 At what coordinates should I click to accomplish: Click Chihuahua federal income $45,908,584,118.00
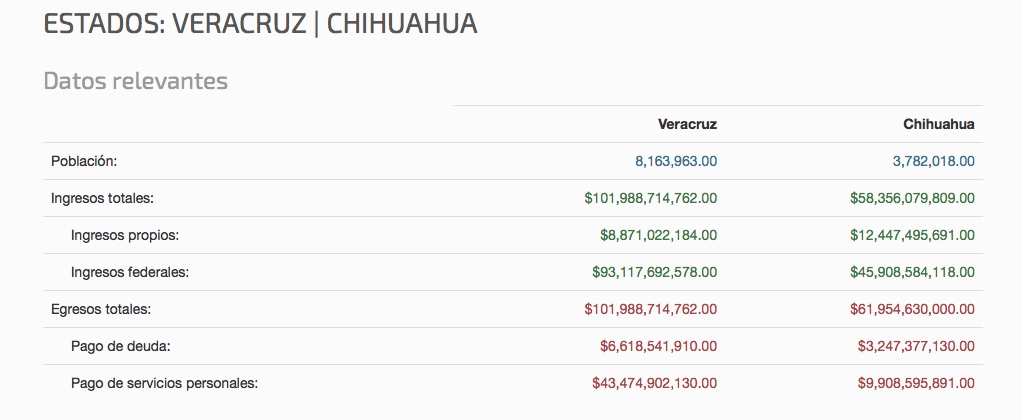tap(912, 272)
